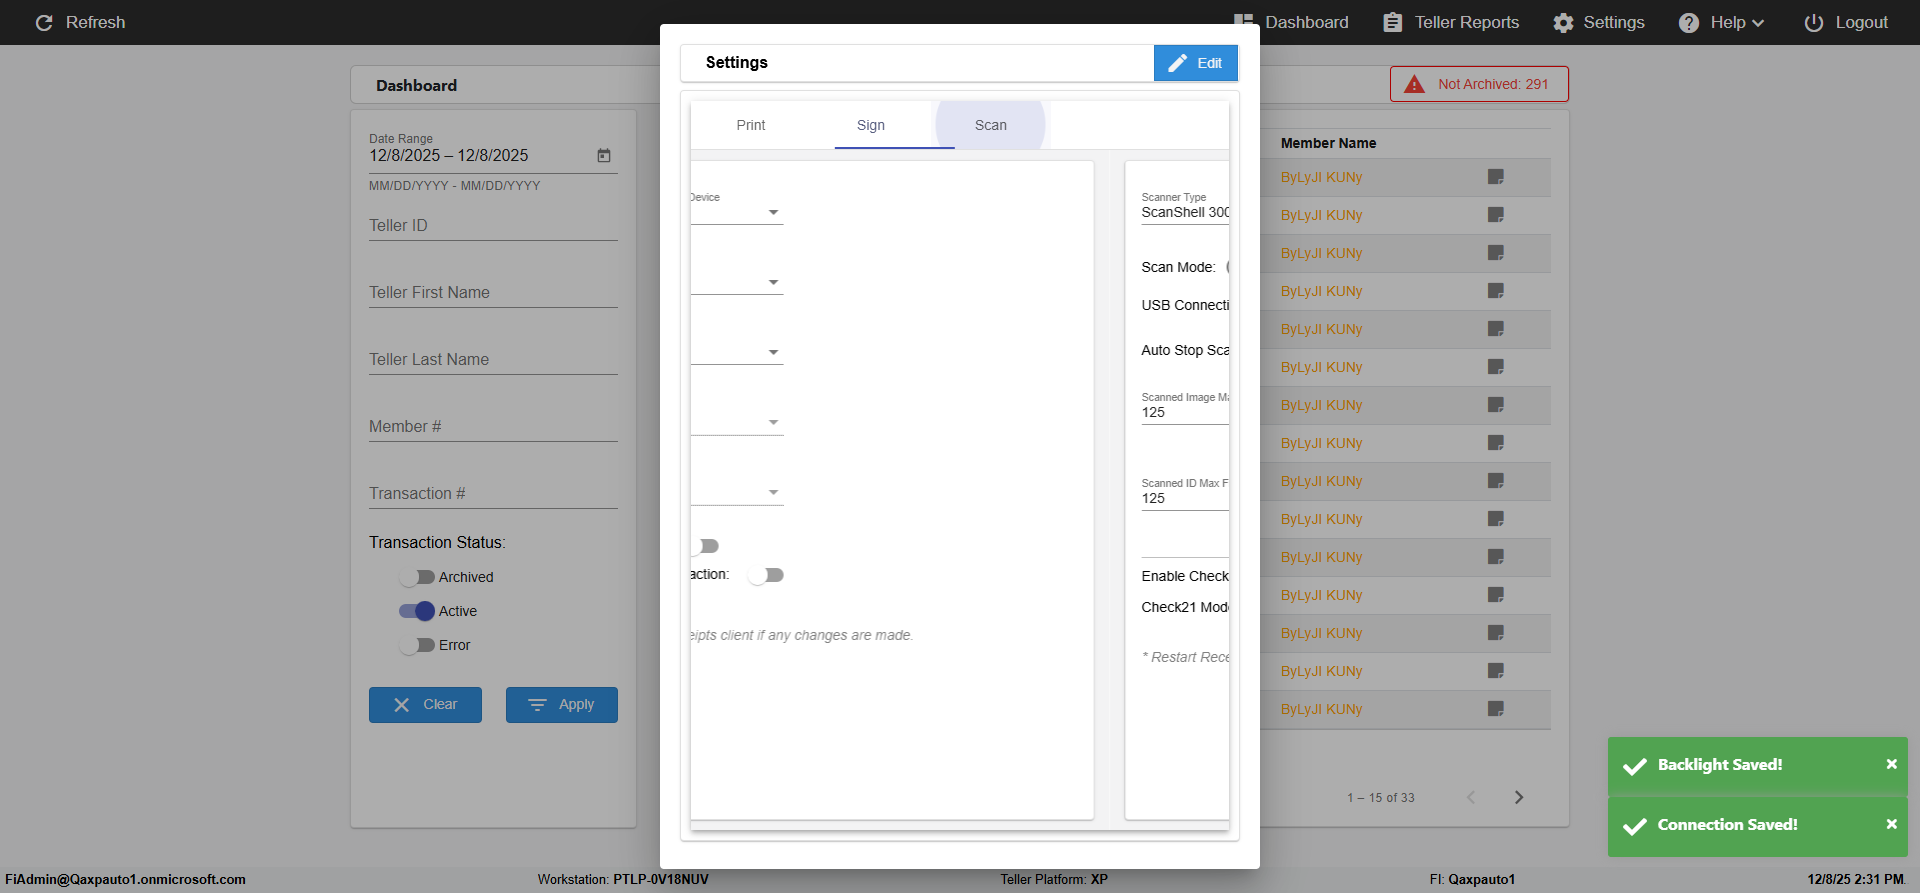This screenshot has width=1920, height=893.
Task: Click the Member Name column header
Action: click(x=1328, y=143)
